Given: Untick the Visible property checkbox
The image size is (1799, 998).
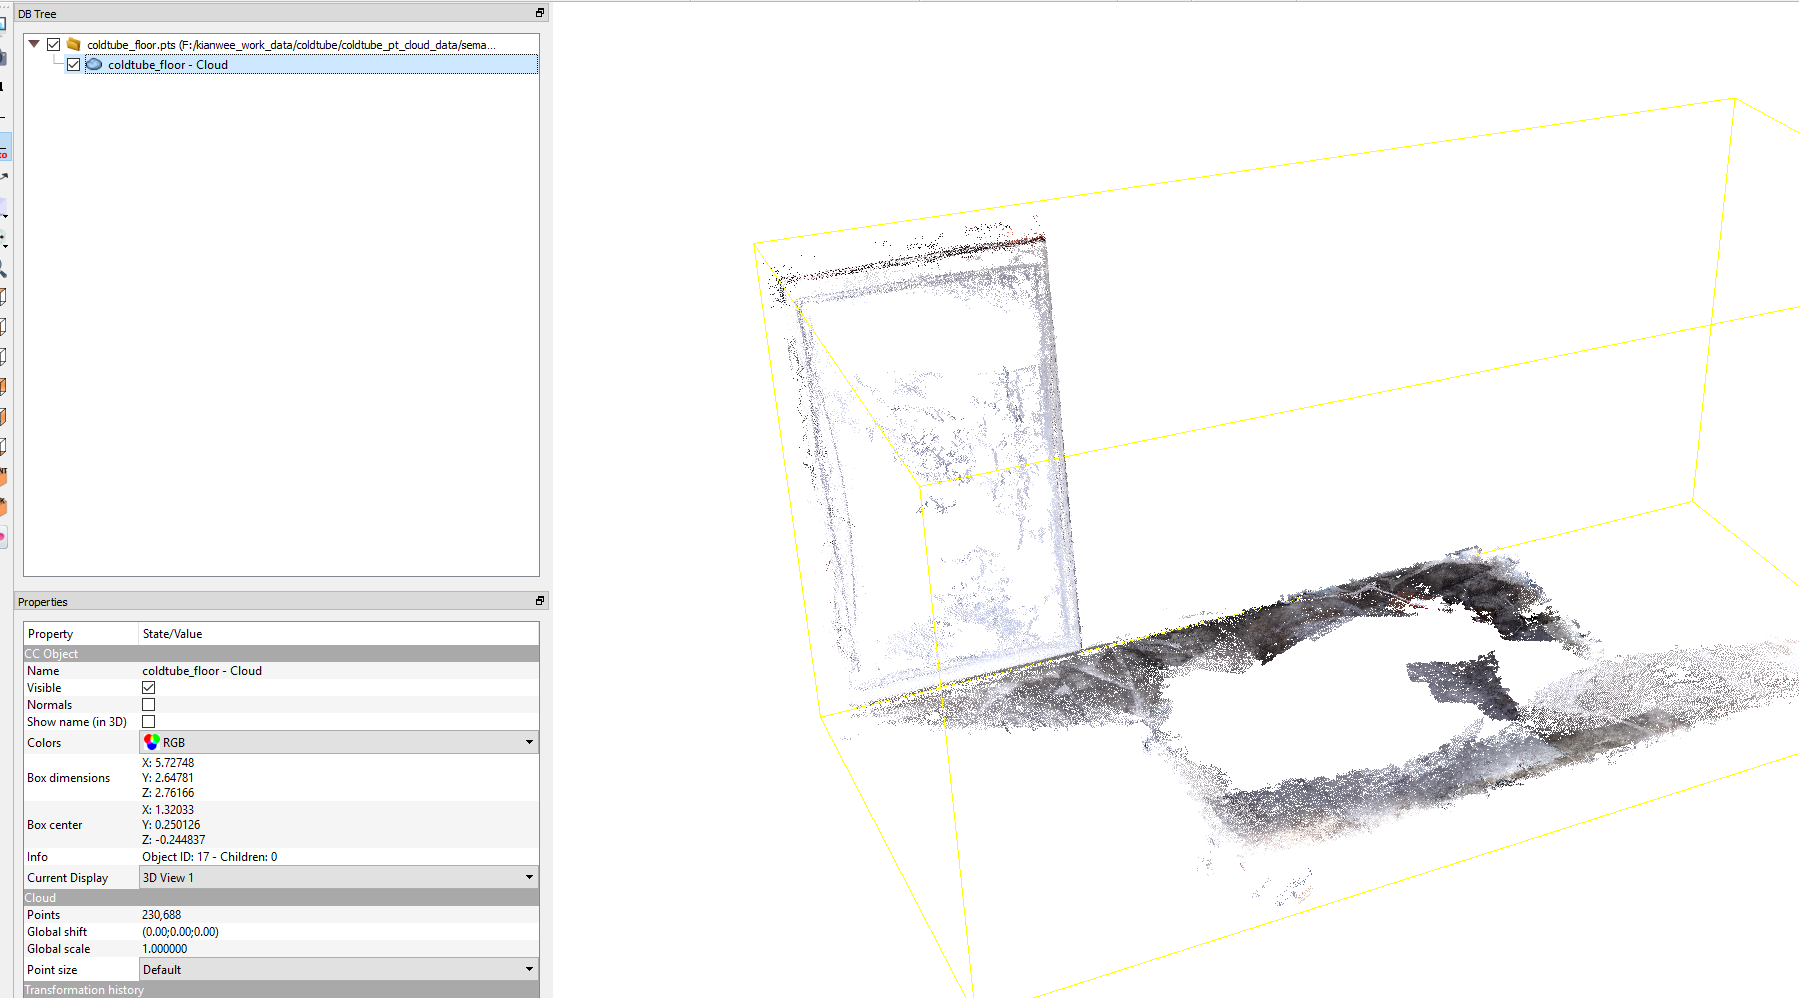Looking at the screenshot, I should click(x=149, y=688).
